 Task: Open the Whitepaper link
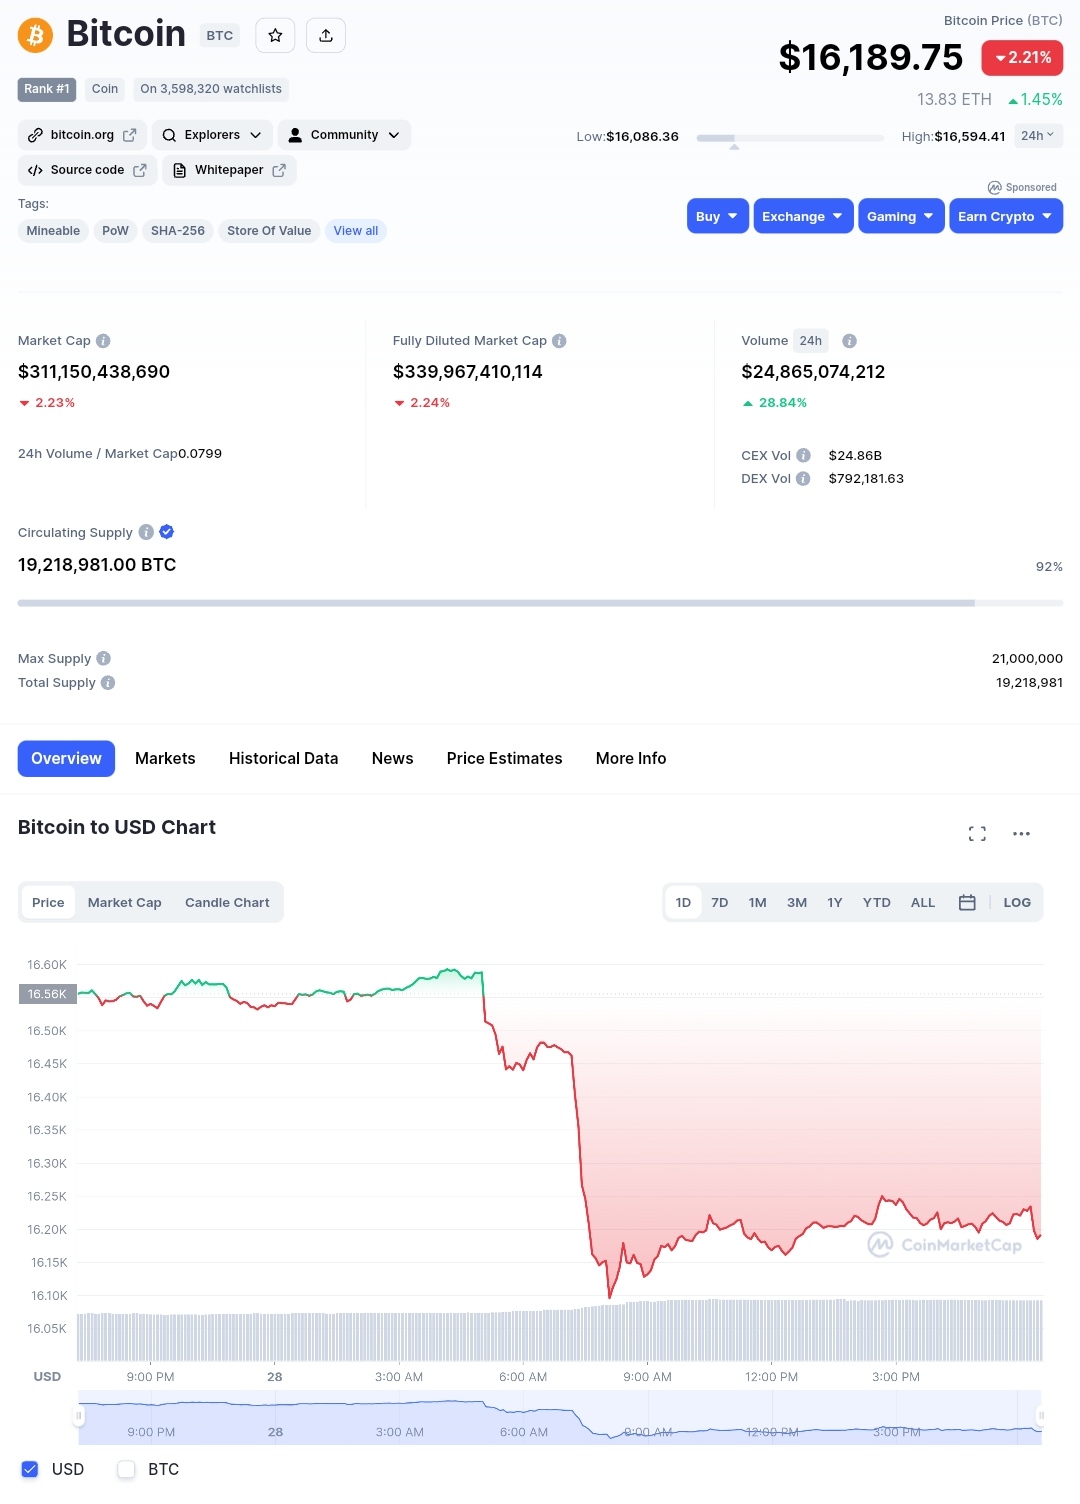(229, 170)
